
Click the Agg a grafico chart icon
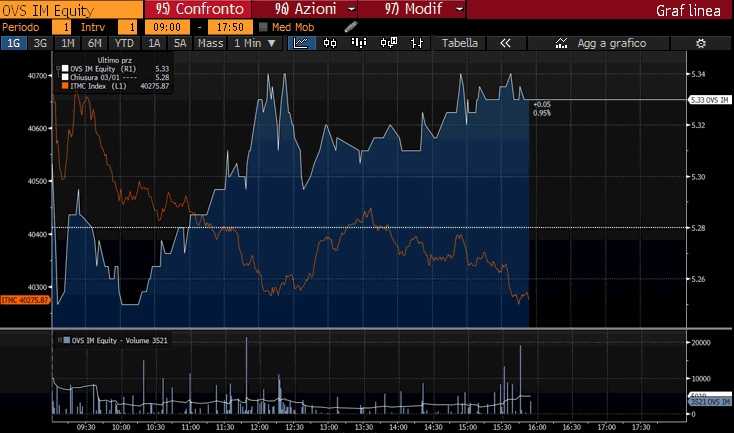(x=561, y=43)
